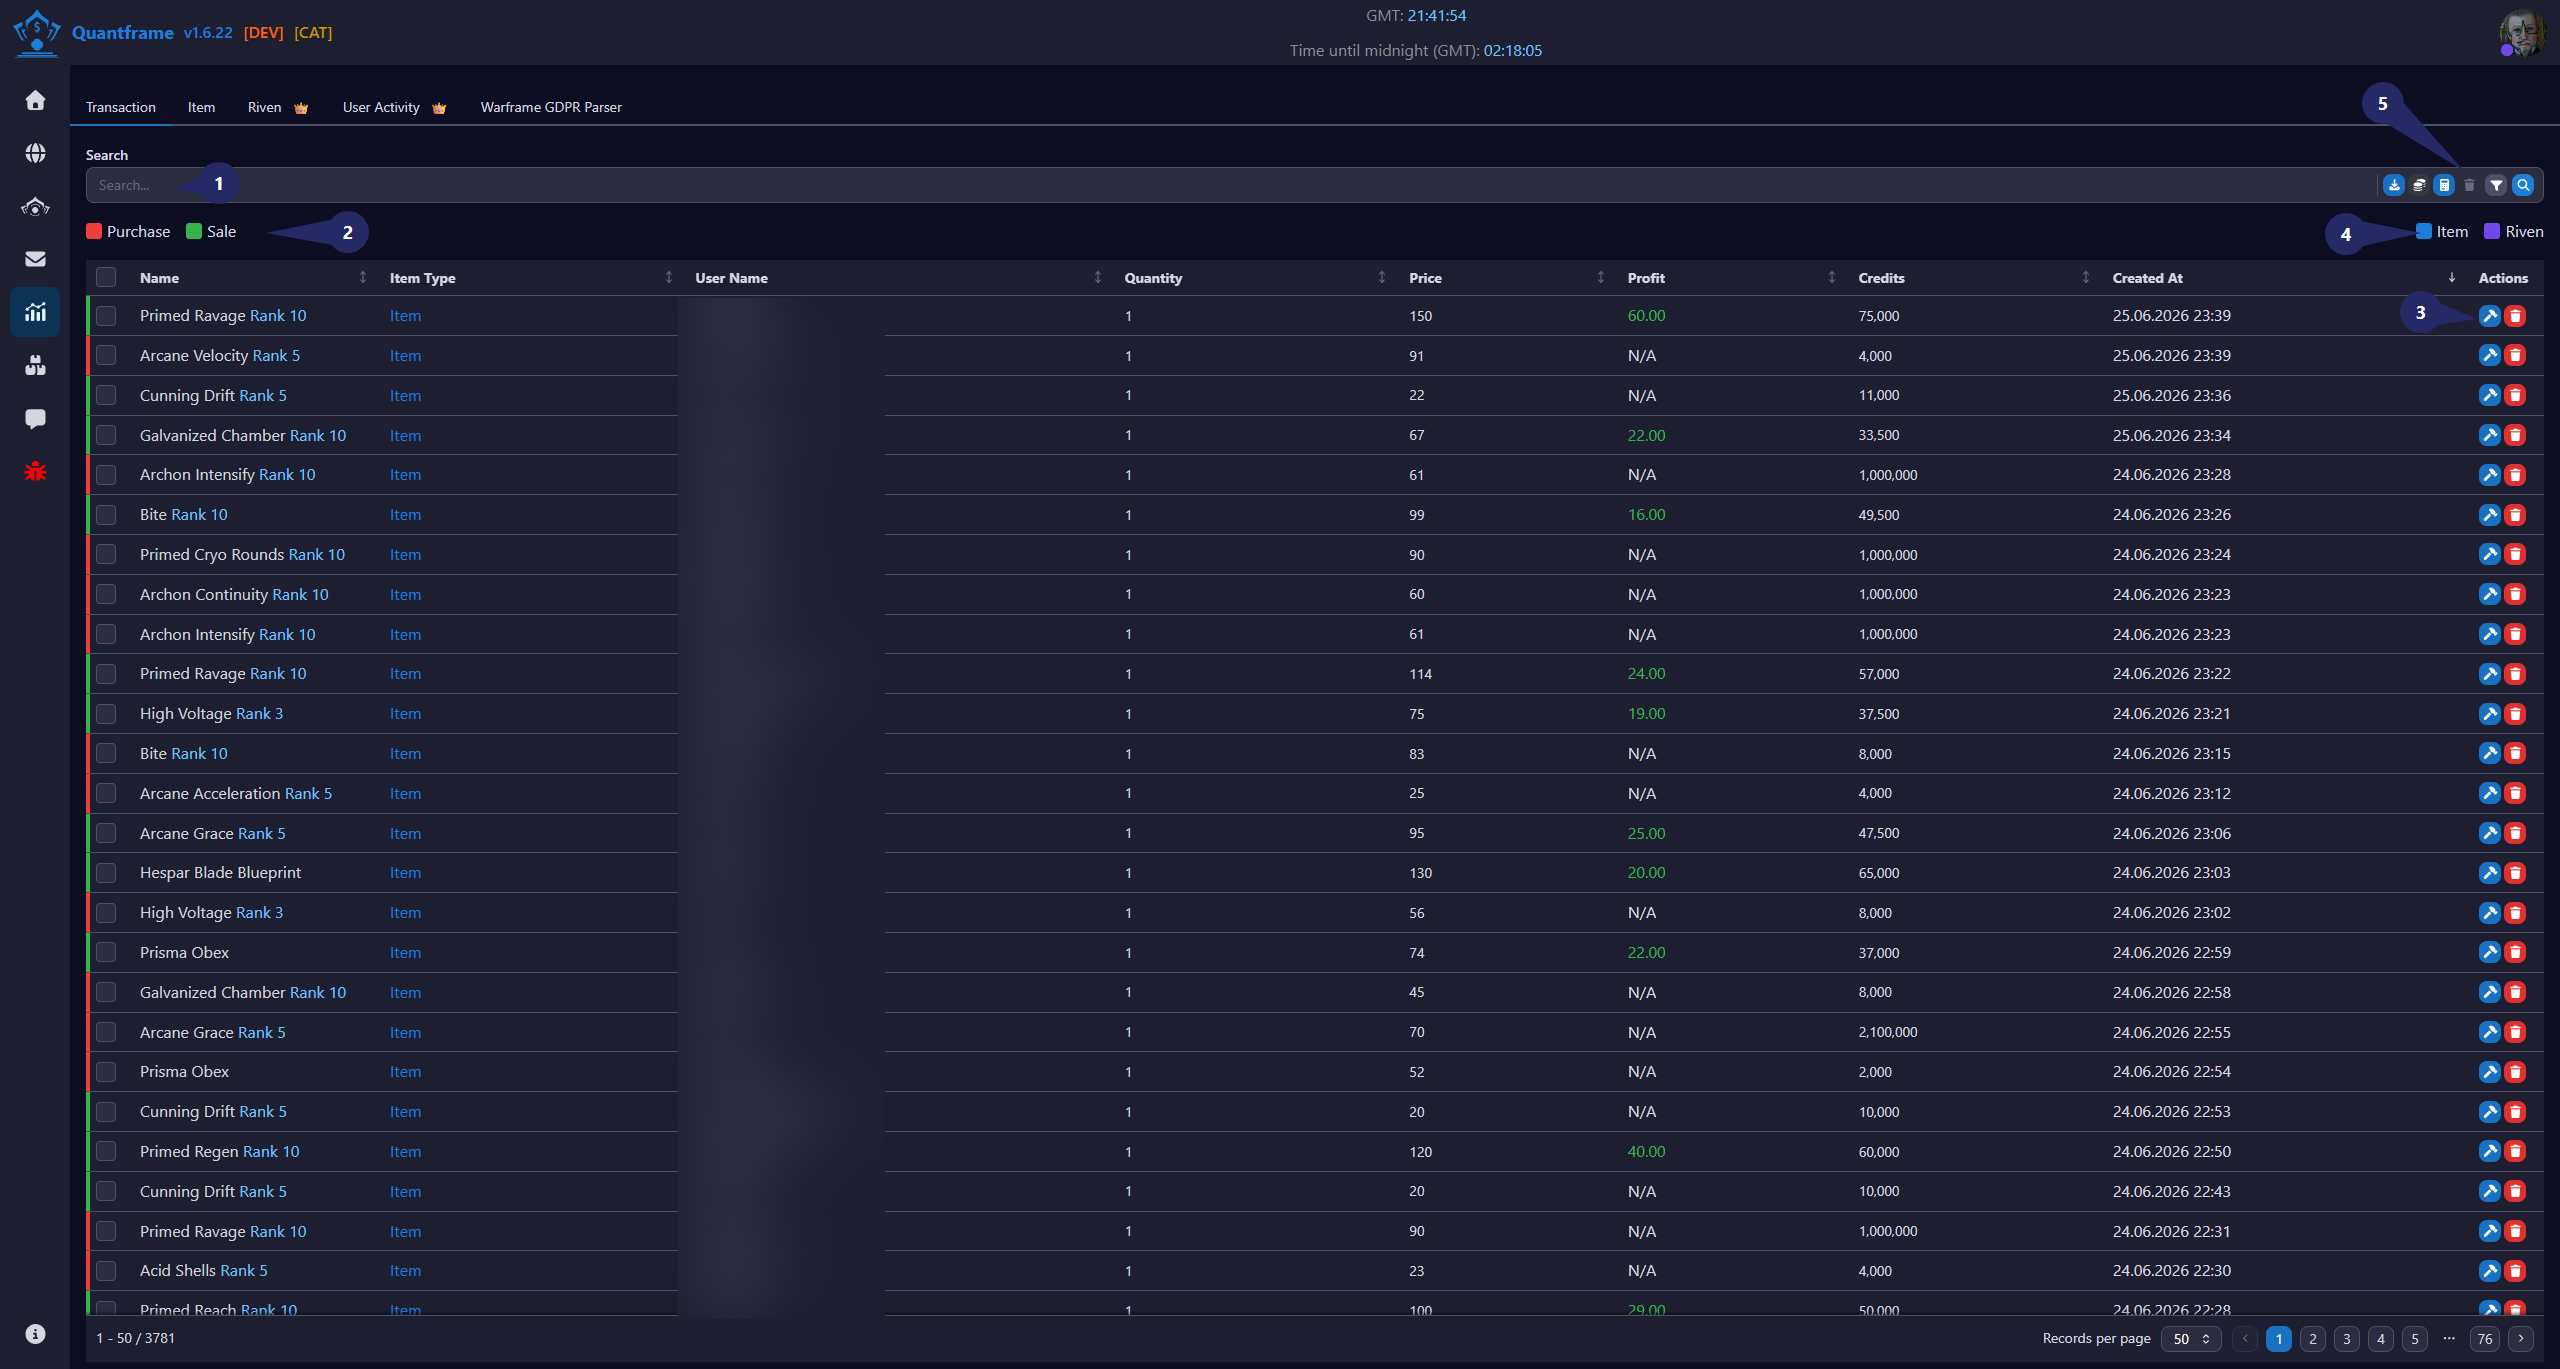Open the Home page in the sidebar
This screenshot has height=1369, width=2560.
[x=35, y=100]
